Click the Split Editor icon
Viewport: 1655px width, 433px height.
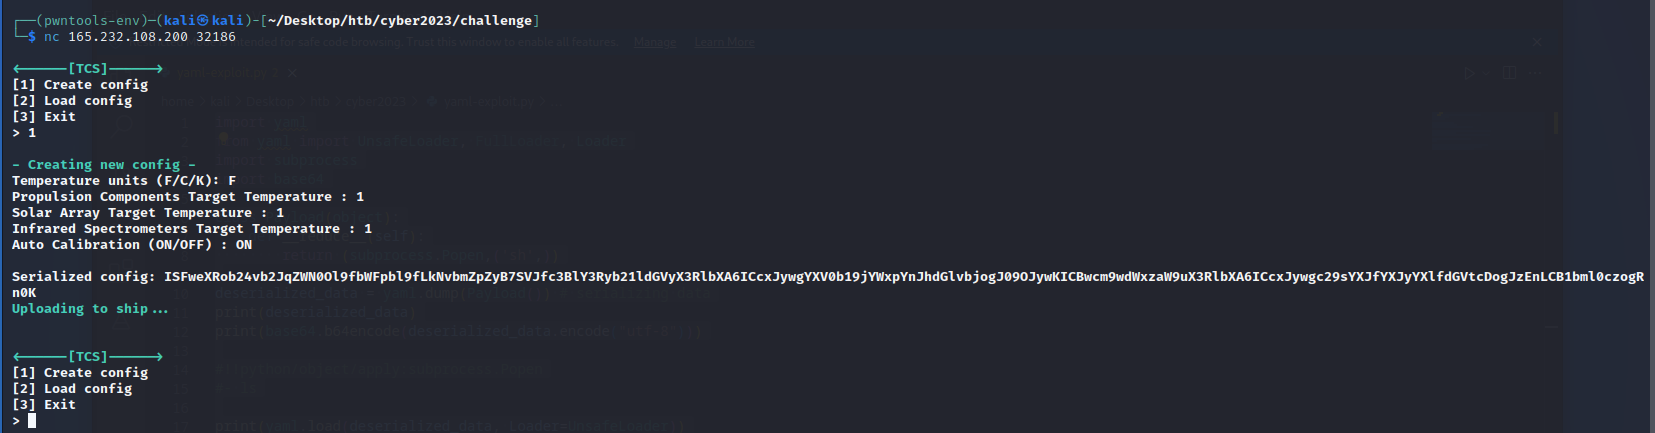click(x=1509, y=73)
